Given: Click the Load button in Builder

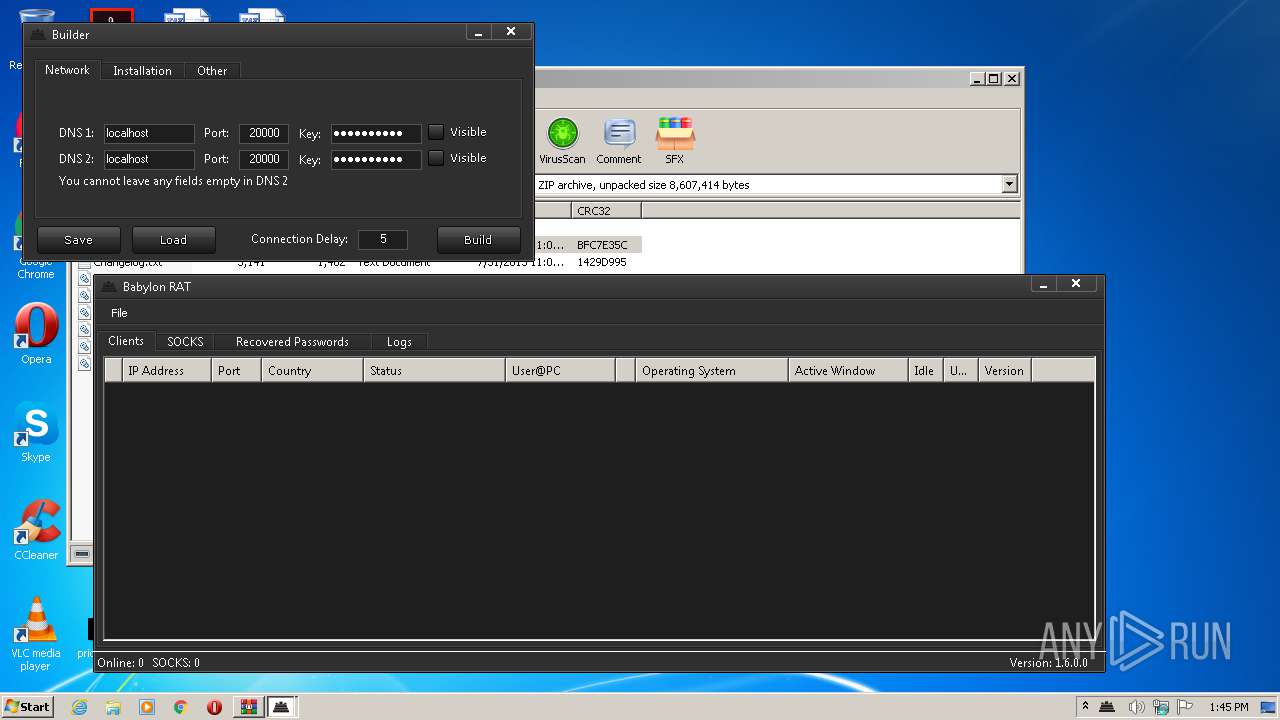Looking at the screenshot, I should [x=173, y=240].
